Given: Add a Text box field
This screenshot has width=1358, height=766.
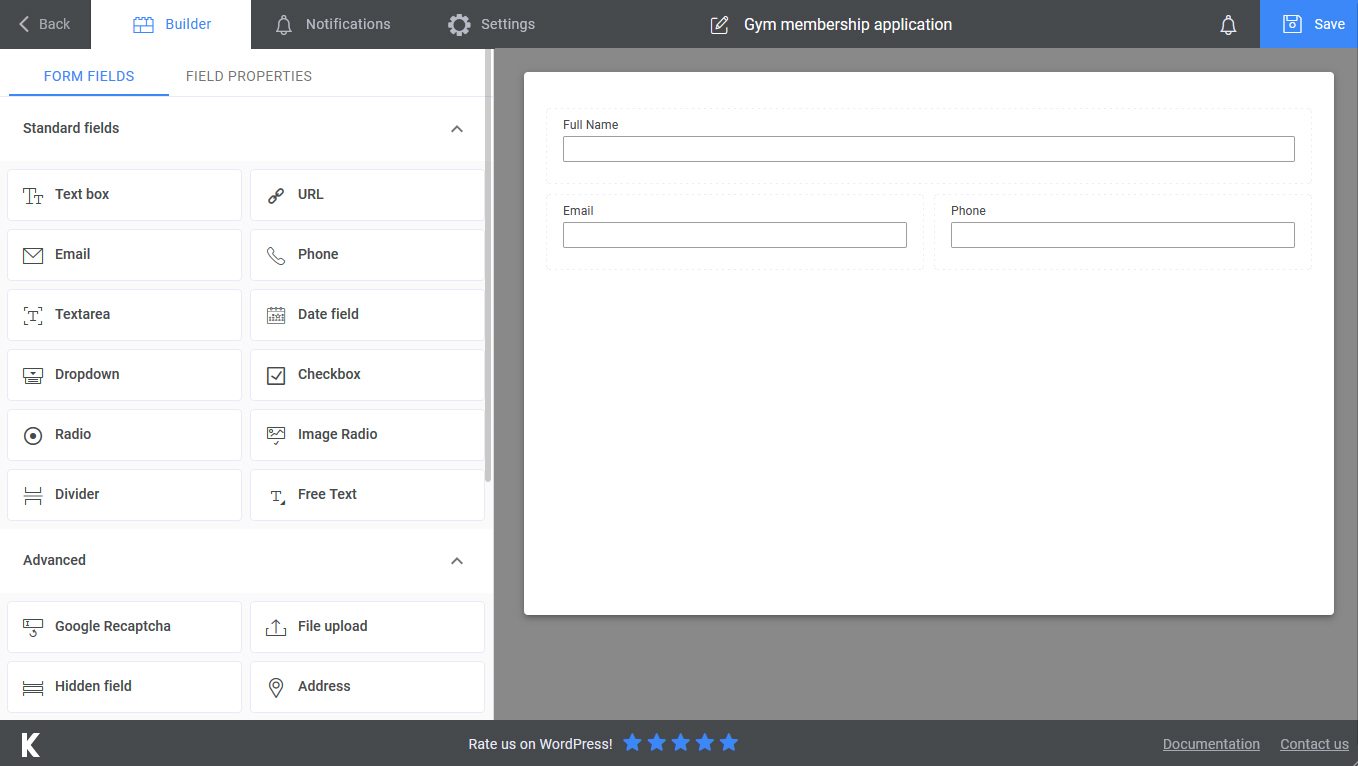Looking at the screenshot, I should pos(124,195).
